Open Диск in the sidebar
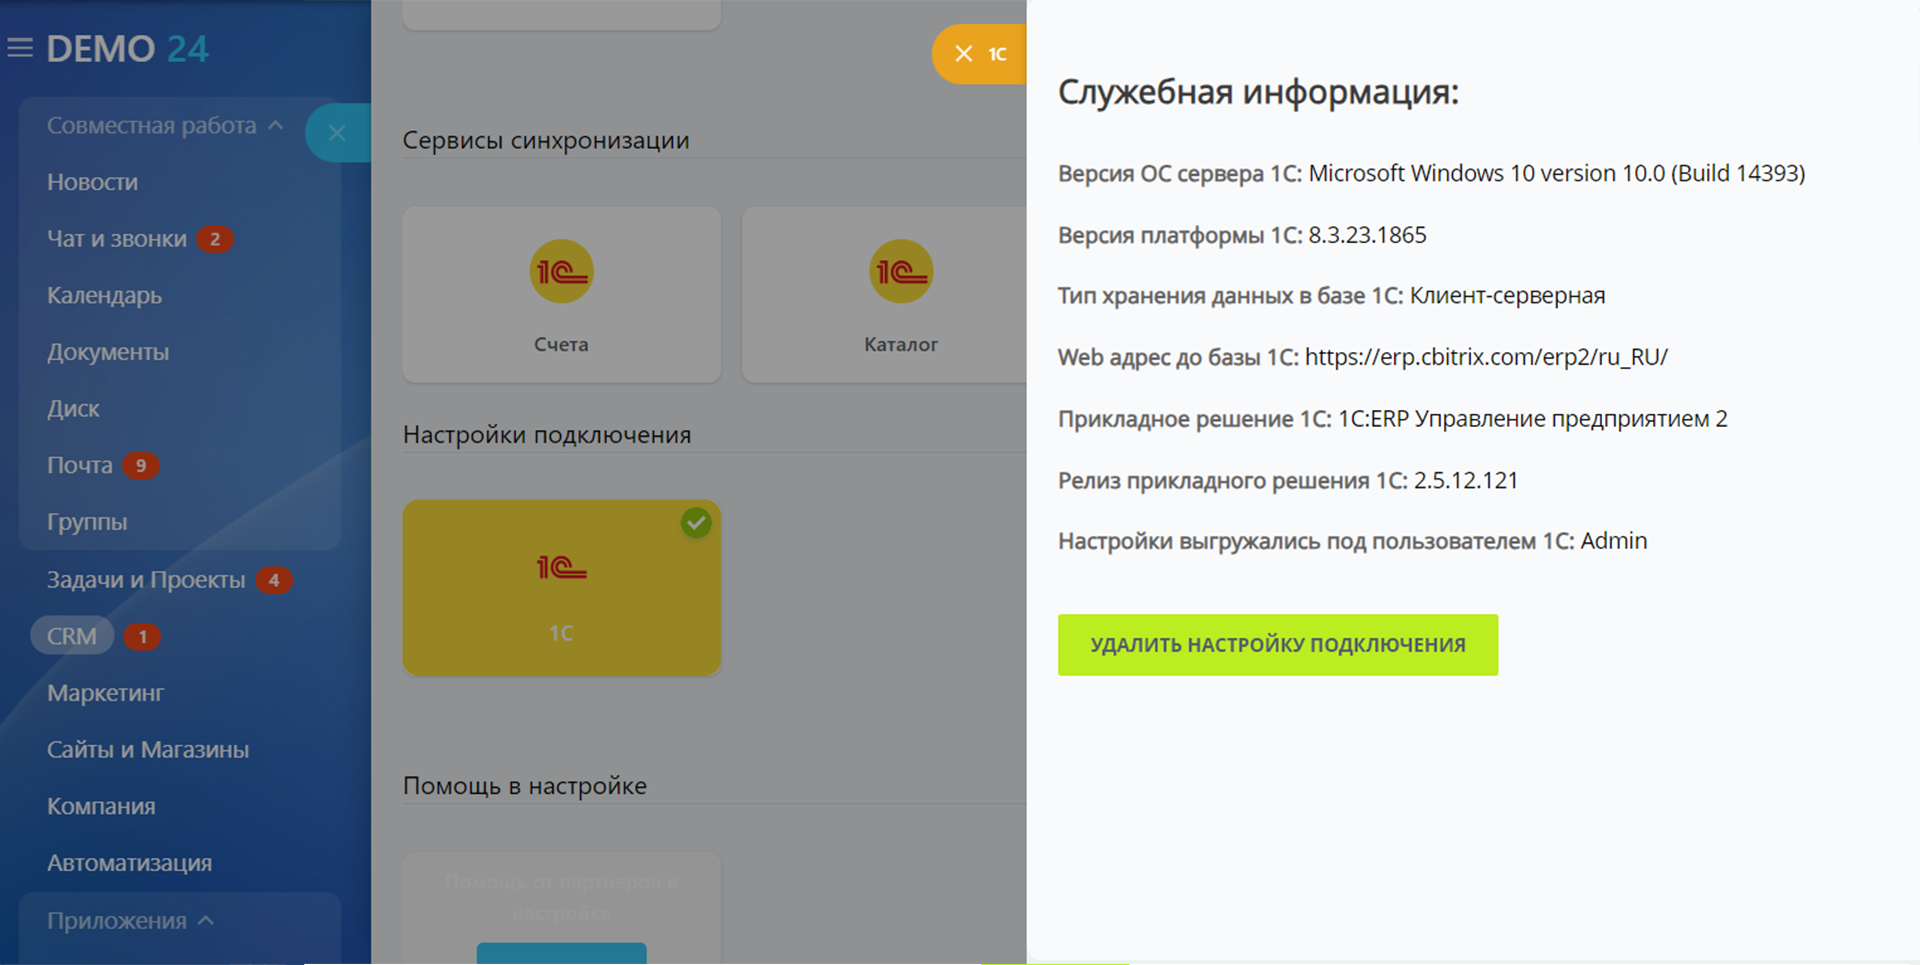This screenshot has width=1920, height=965. [73, 409]
